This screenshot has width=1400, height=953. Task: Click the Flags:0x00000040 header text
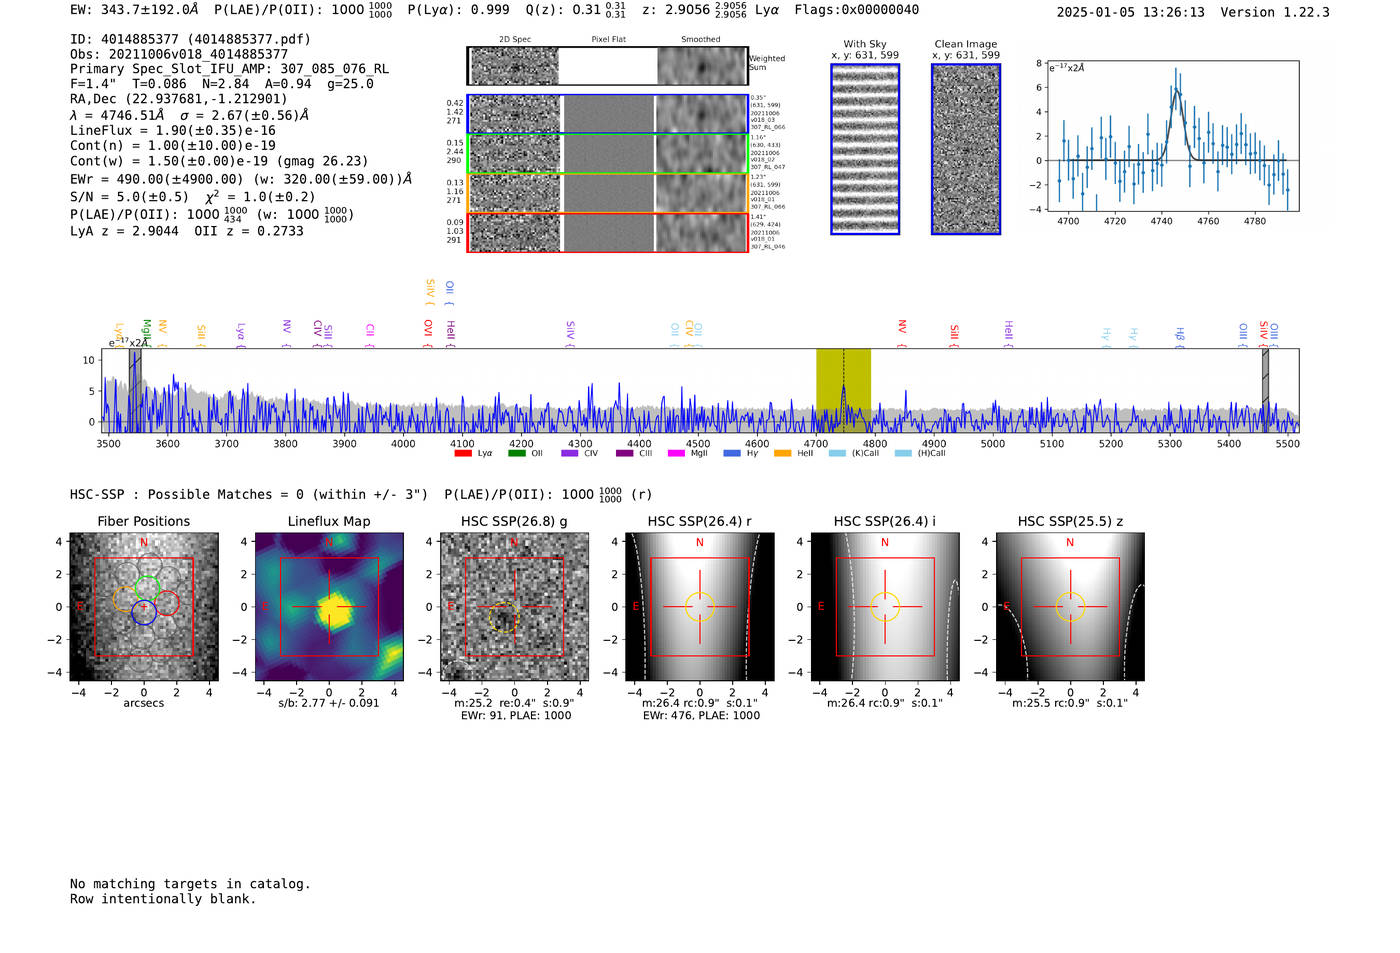click(x=857, y=10)
